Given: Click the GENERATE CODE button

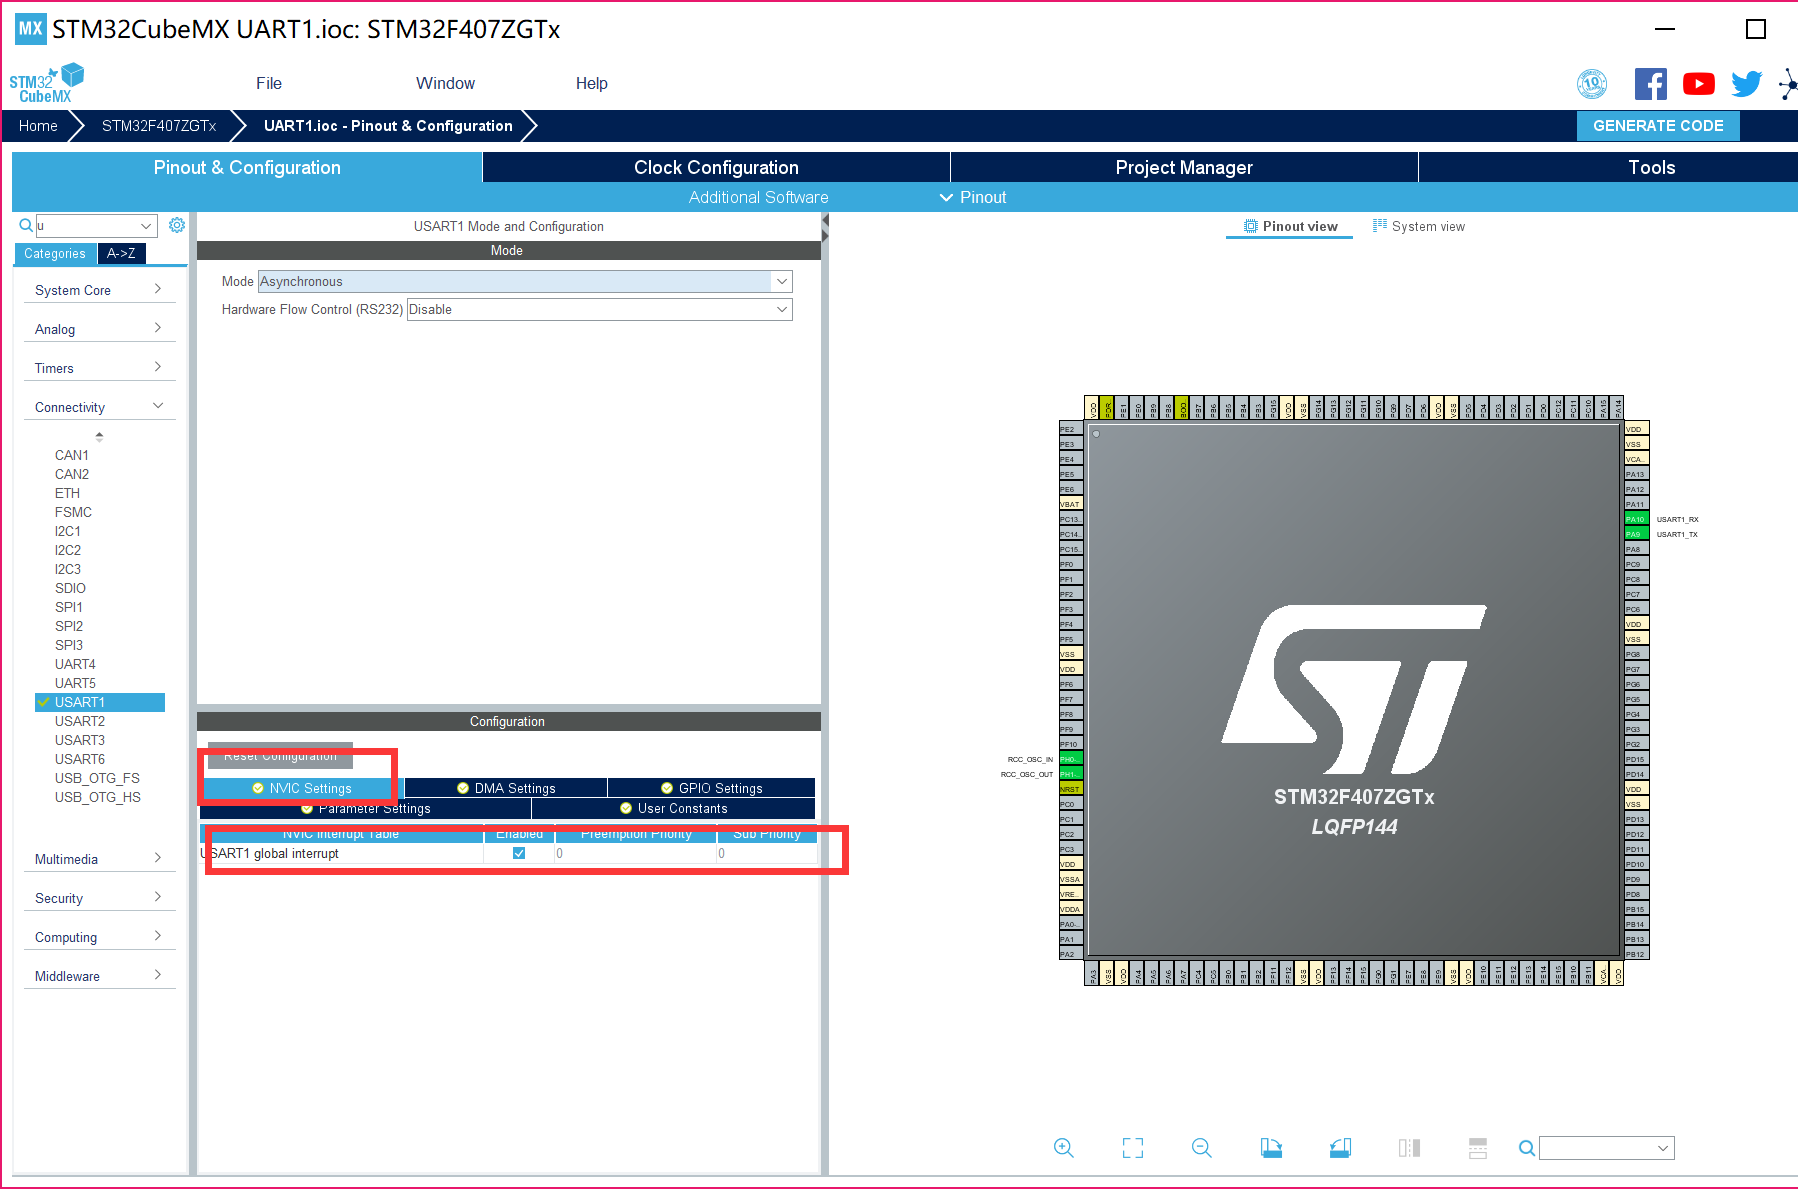Looking at the screenshot, I should click(1657, 125).
